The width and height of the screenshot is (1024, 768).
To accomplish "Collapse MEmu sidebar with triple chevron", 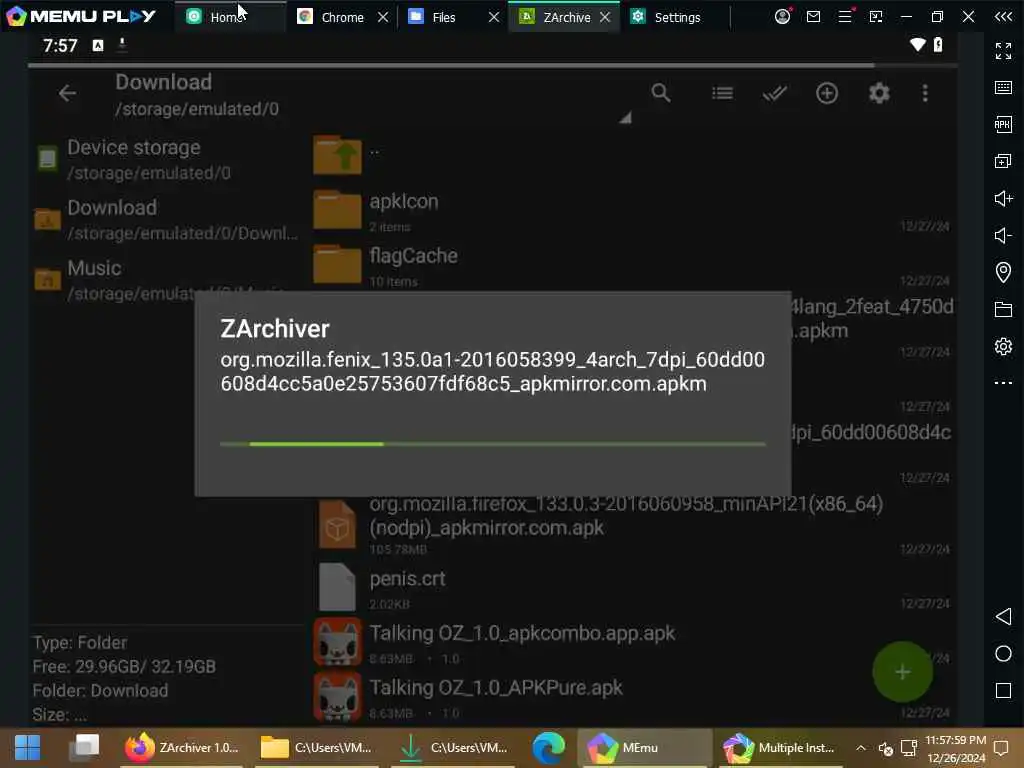I will coord(1003,16).
